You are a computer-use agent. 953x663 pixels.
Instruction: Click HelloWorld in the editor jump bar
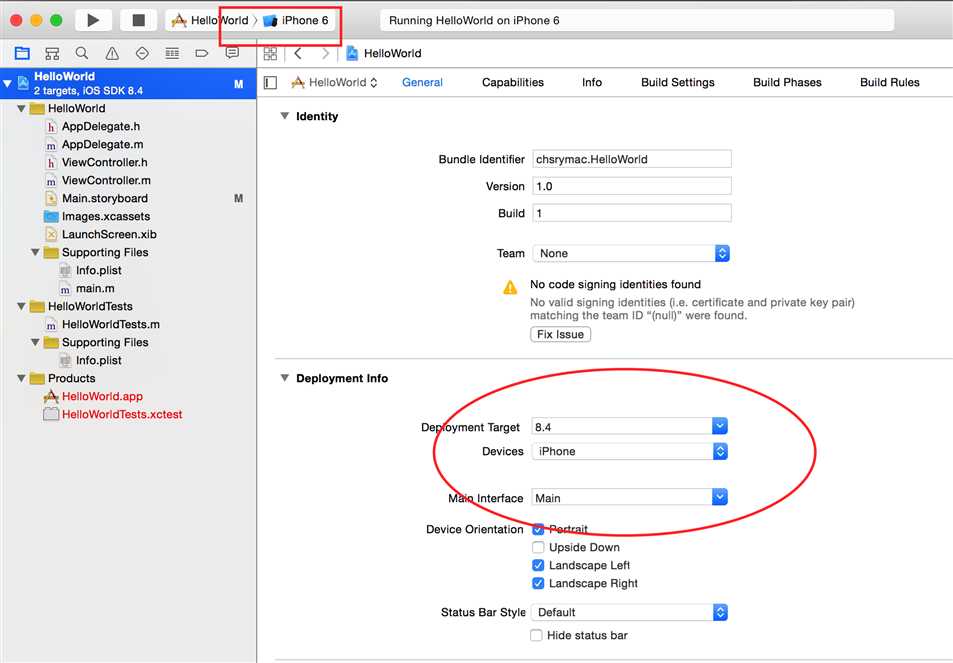click(x=393, y=53)
